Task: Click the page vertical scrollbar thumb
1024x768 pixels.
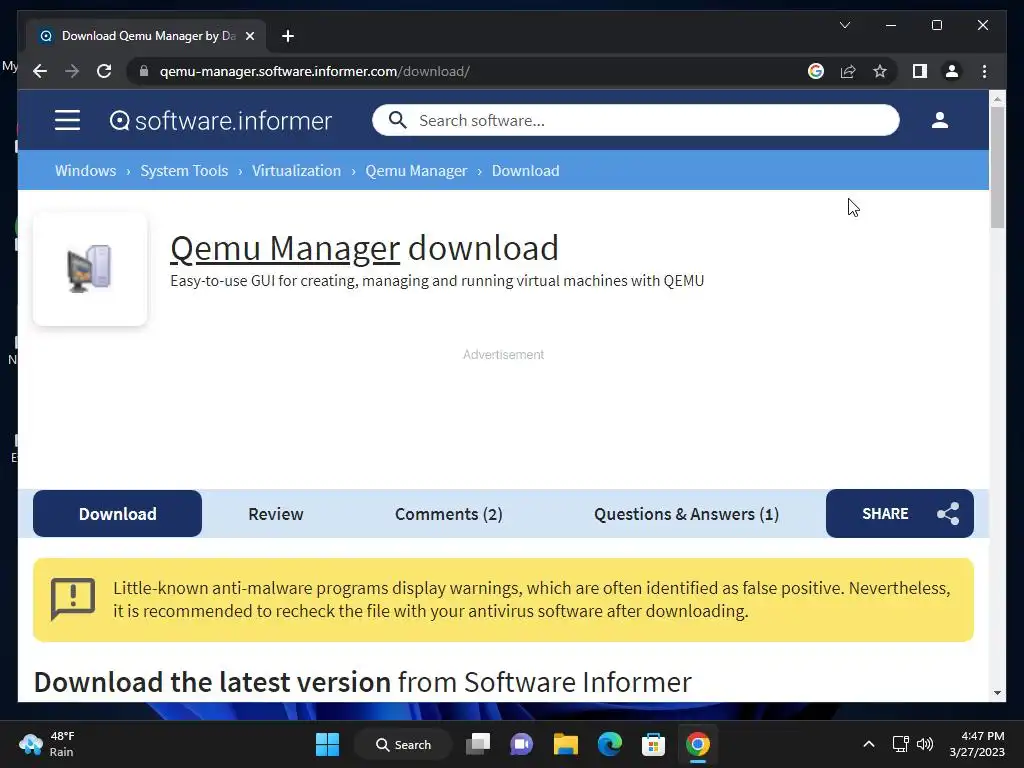Action: pos(997,167)
